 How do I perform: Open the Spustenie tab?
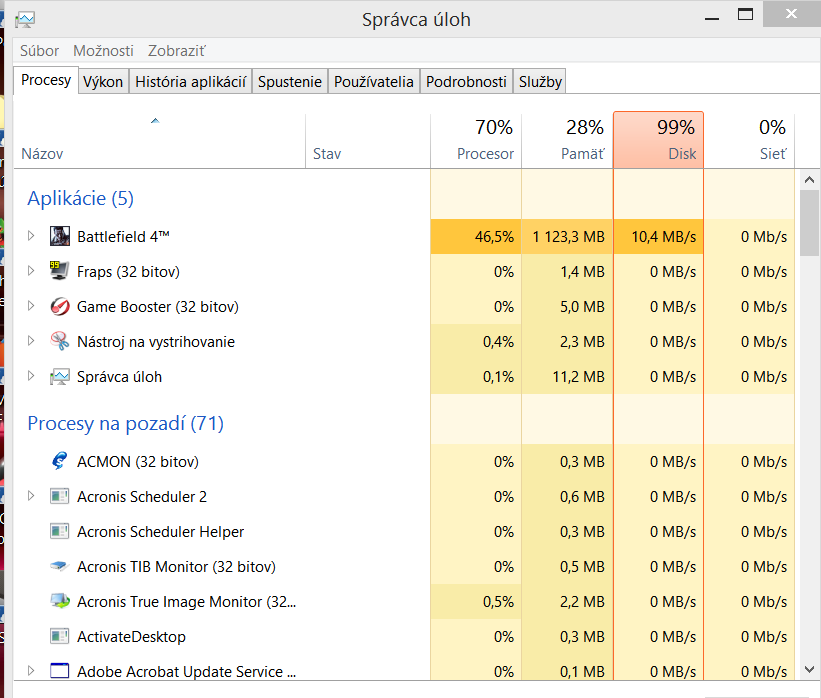[x=290, y=82]
